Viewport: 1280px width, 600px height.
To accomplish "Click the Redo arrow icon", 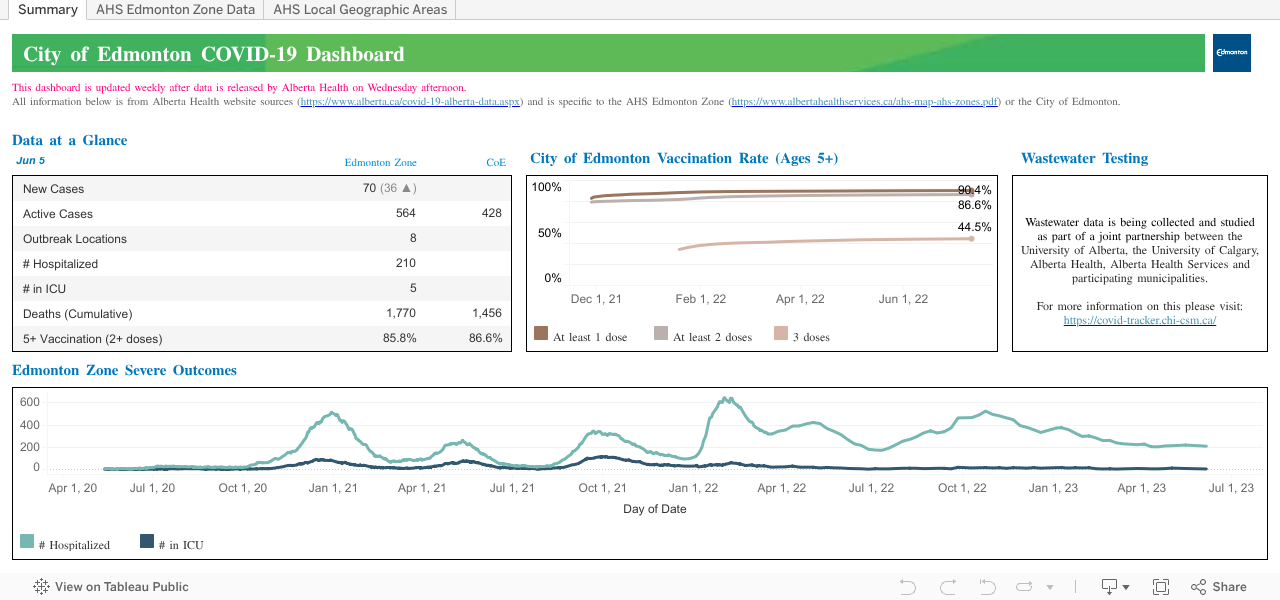I will [948, 587].
